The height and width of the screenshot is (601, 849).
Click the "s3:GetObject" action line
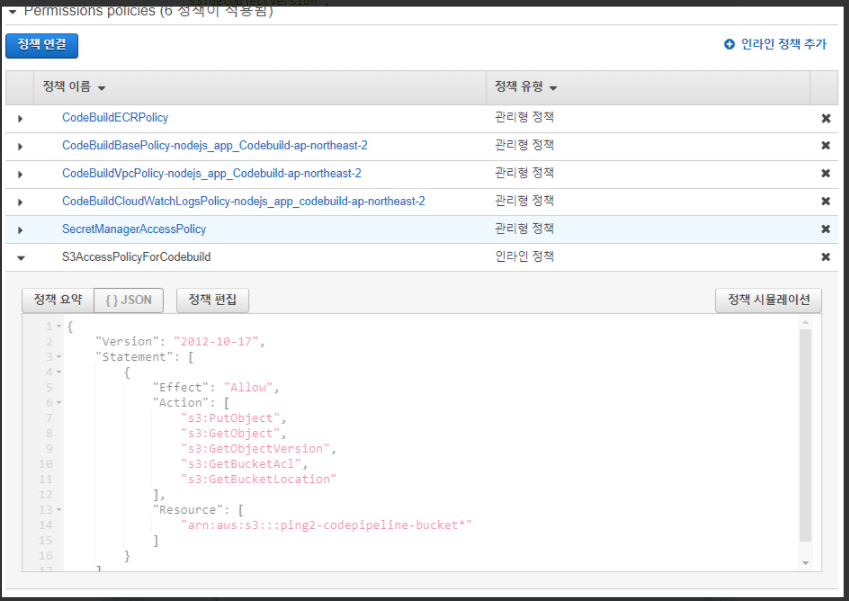[230, 434]
